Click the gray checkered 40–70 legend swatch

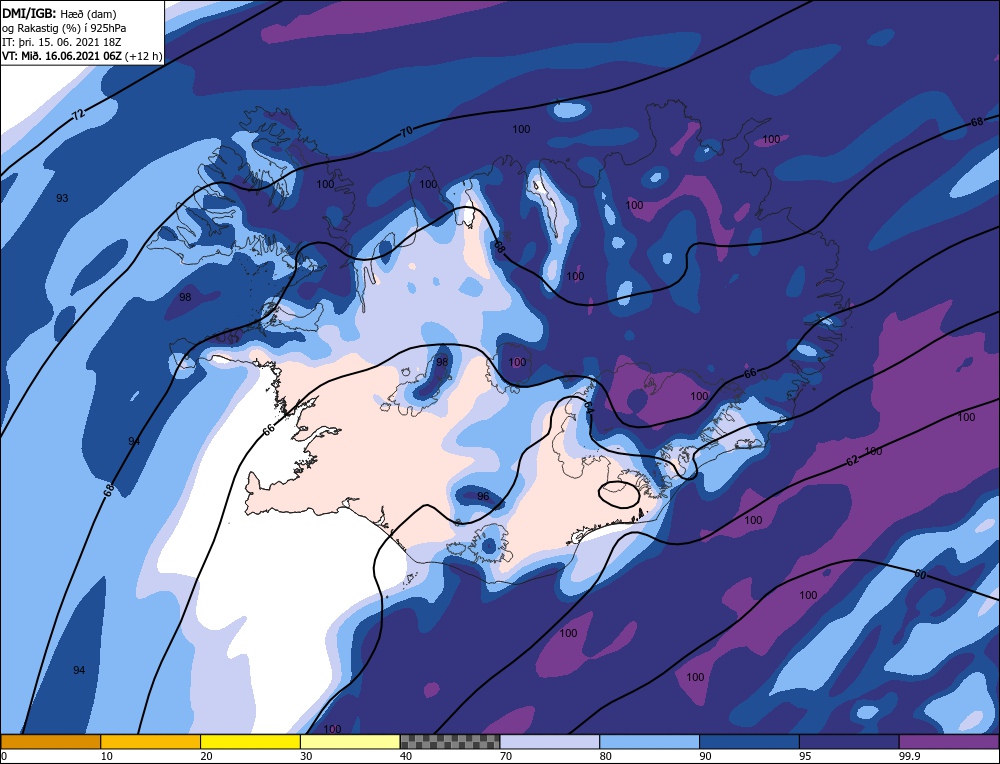click(450, 742)
